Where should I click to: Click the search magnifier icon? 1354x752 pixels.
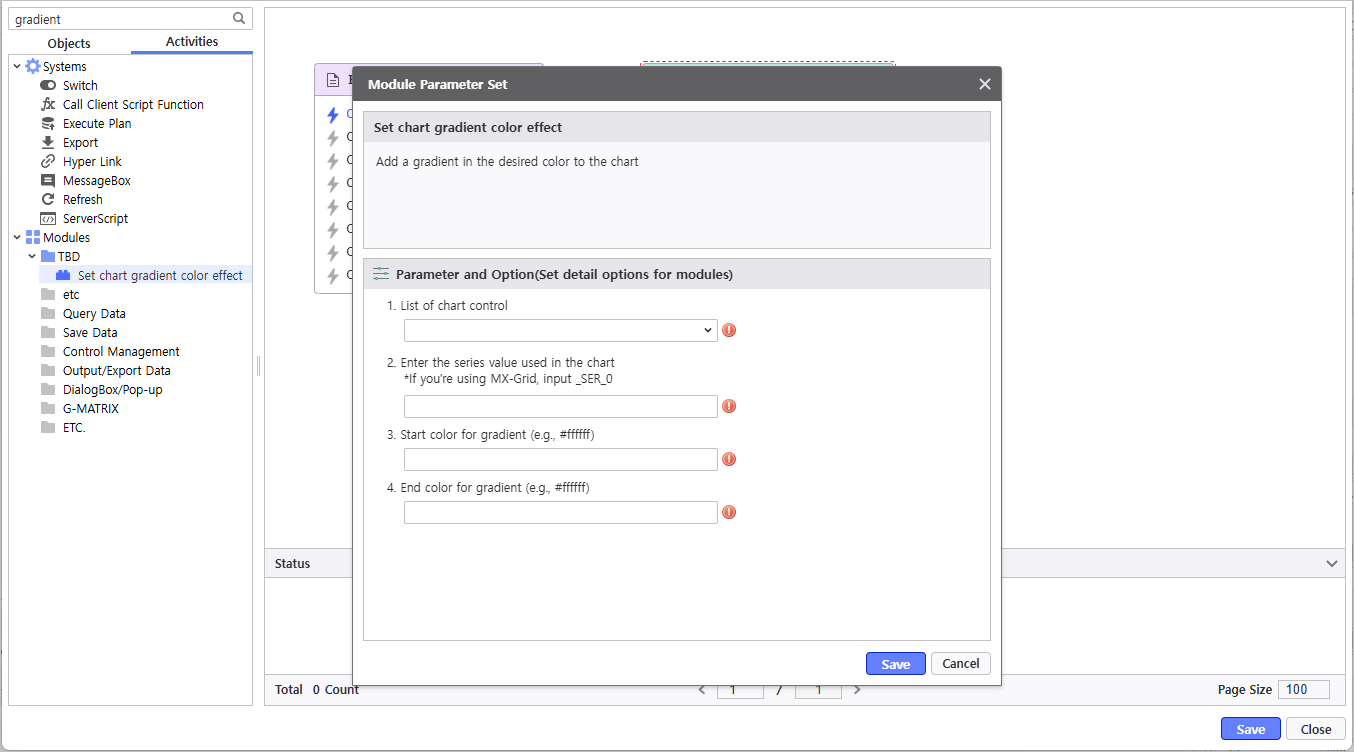coord(238,18)
